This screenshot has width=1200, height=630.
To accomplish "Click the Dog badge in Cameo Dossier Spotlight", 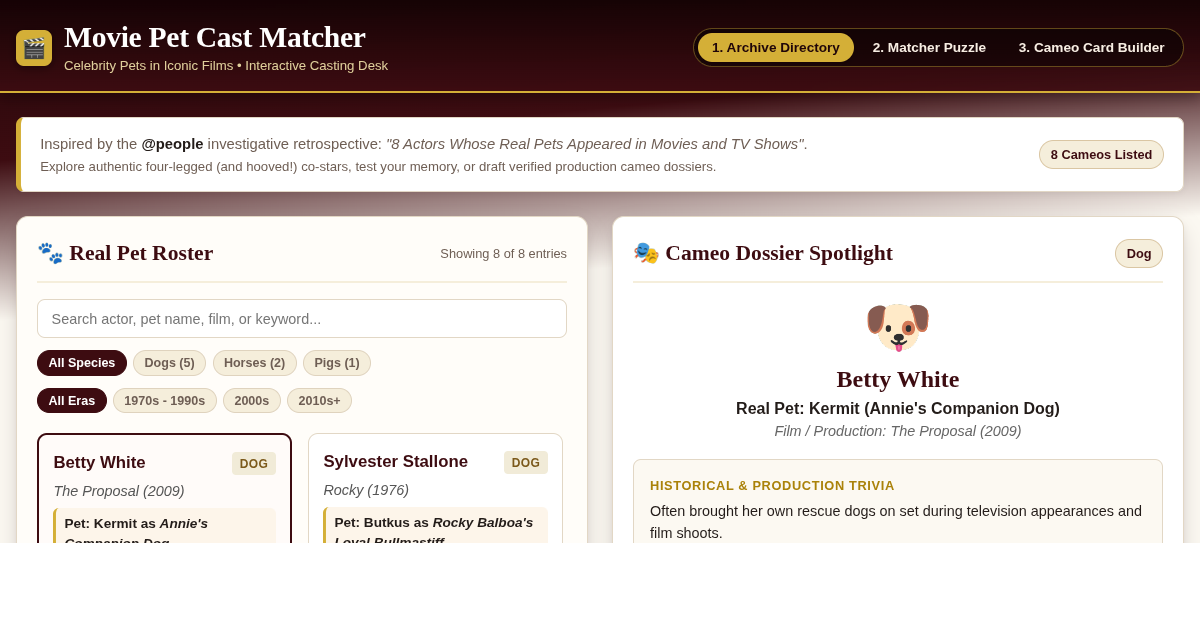I will [1139, 254].
